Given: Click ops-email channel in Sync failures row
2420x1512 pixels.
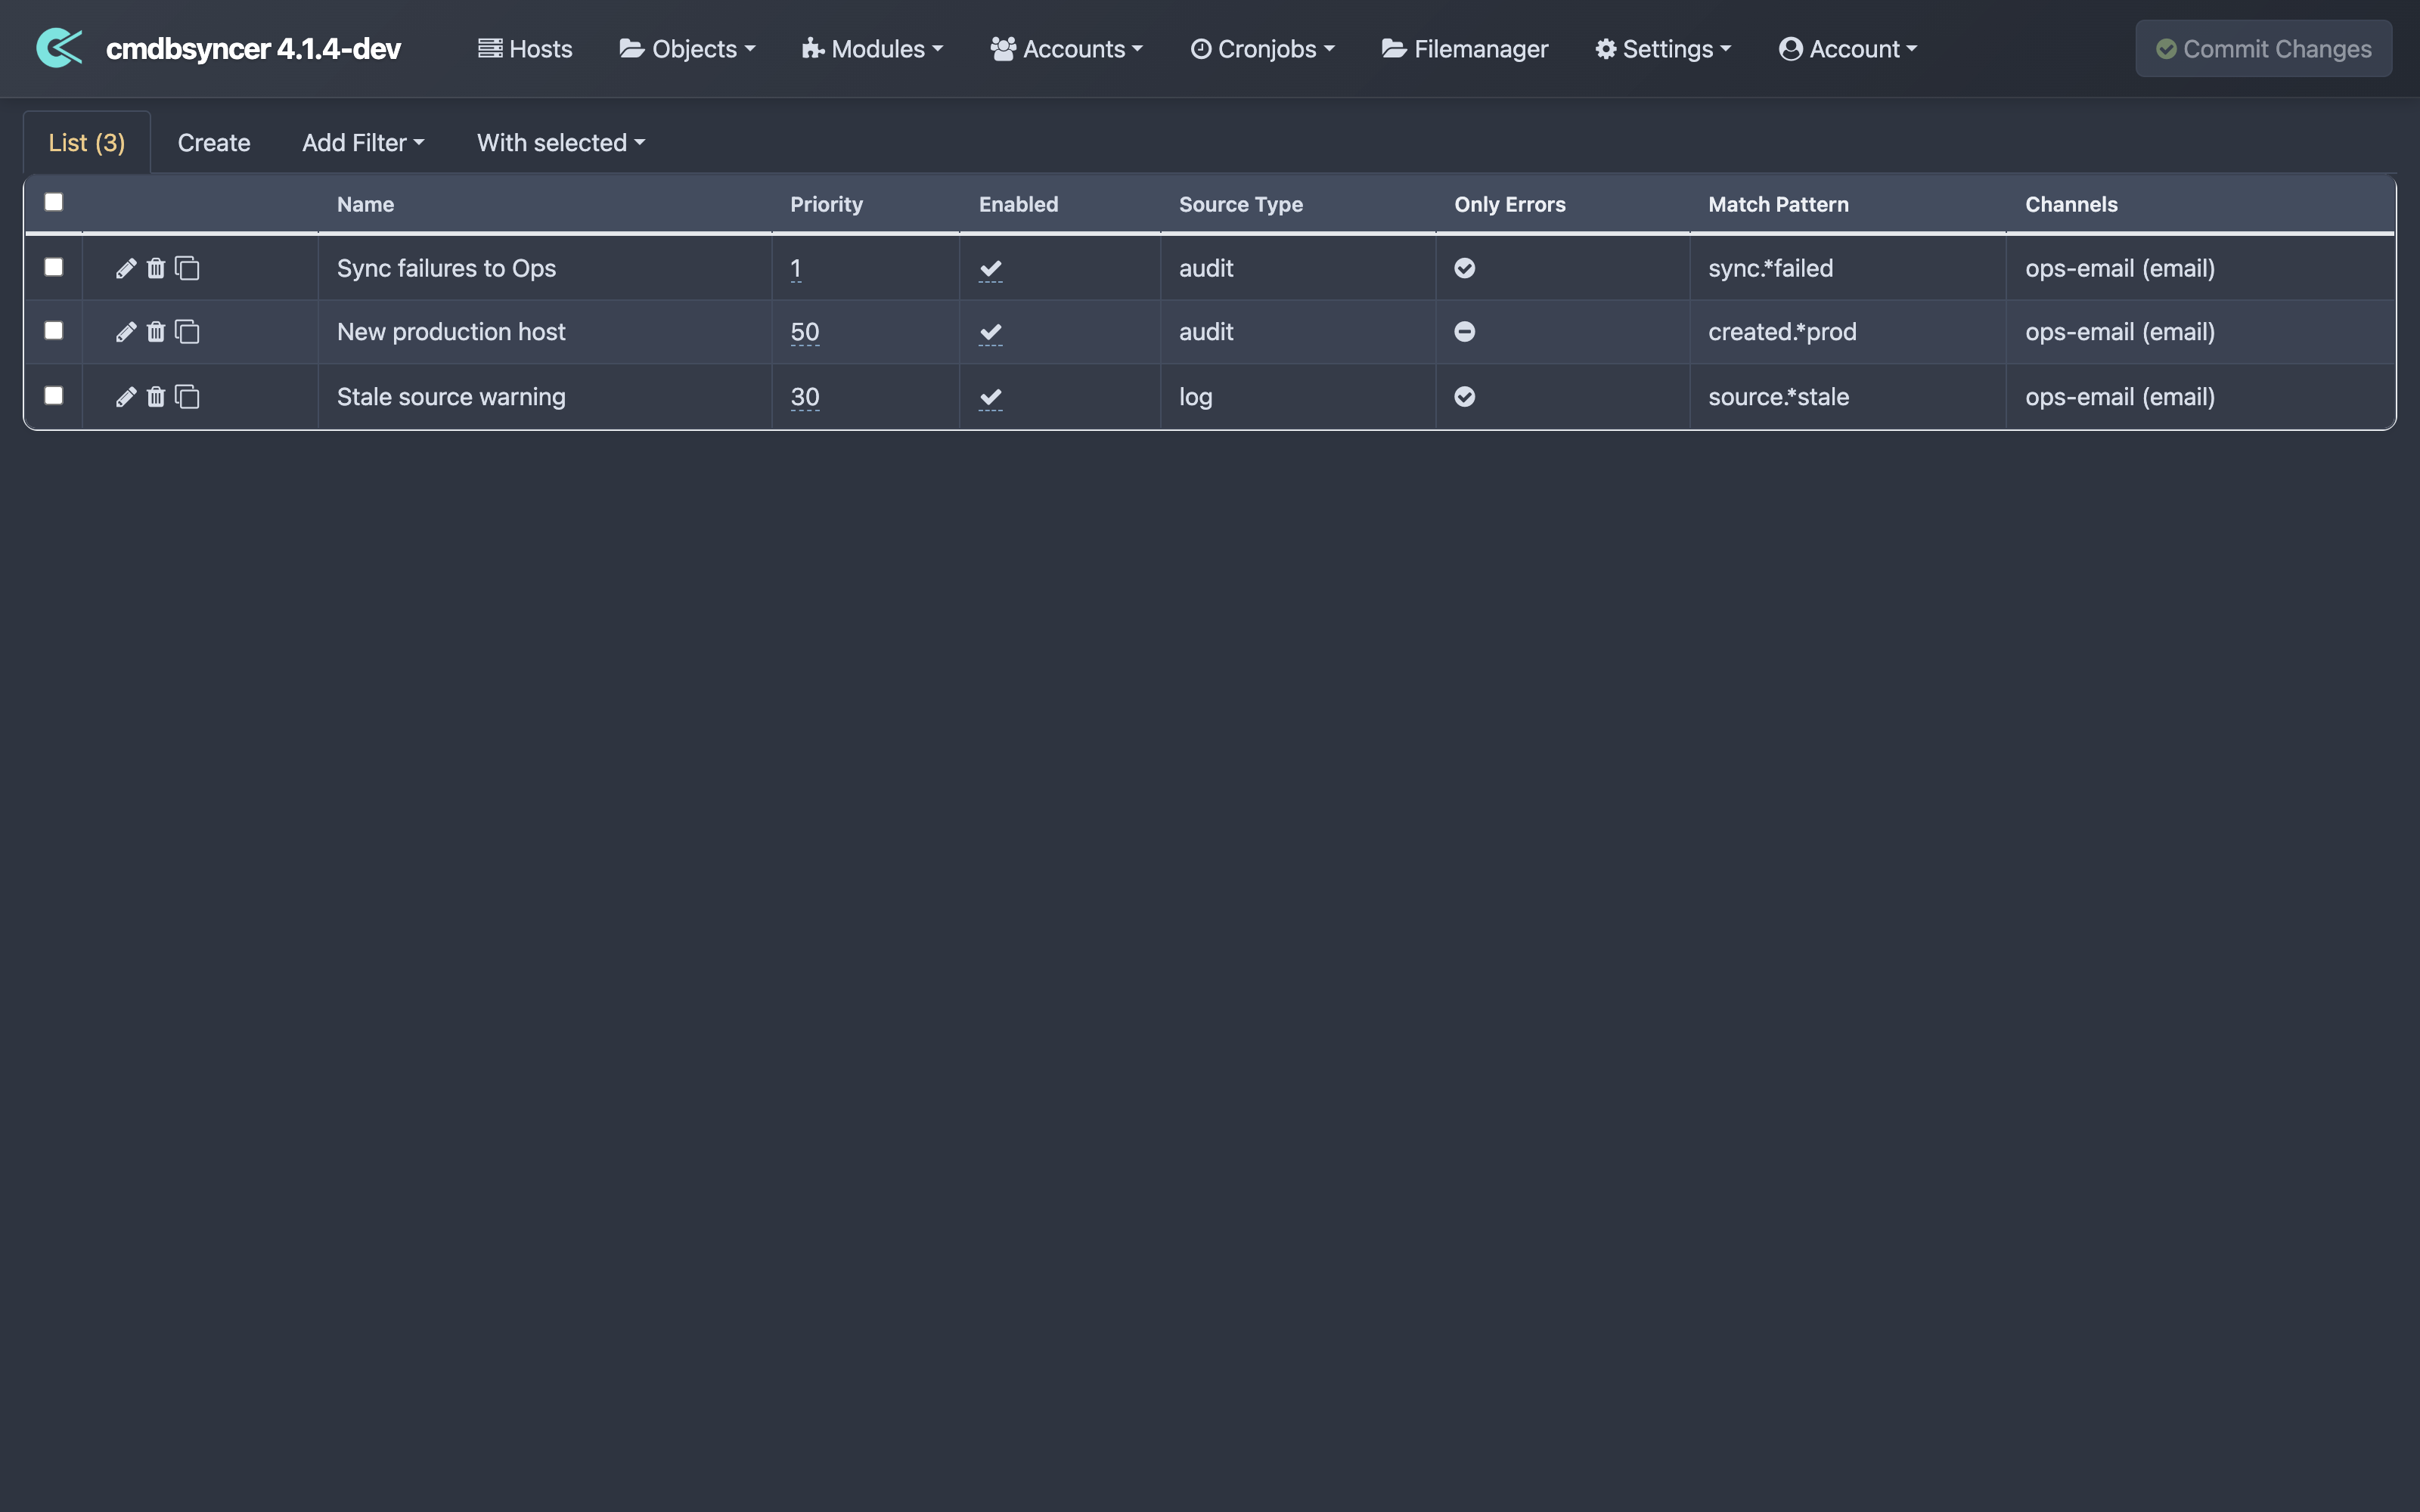Looking at the screenshot, I should (x=2120, y=268).
